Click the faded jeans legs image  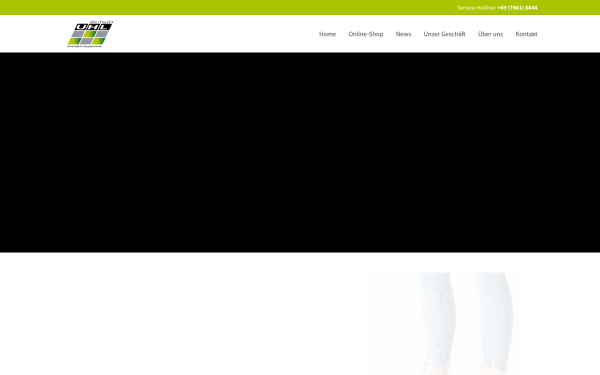click(442, 324)
